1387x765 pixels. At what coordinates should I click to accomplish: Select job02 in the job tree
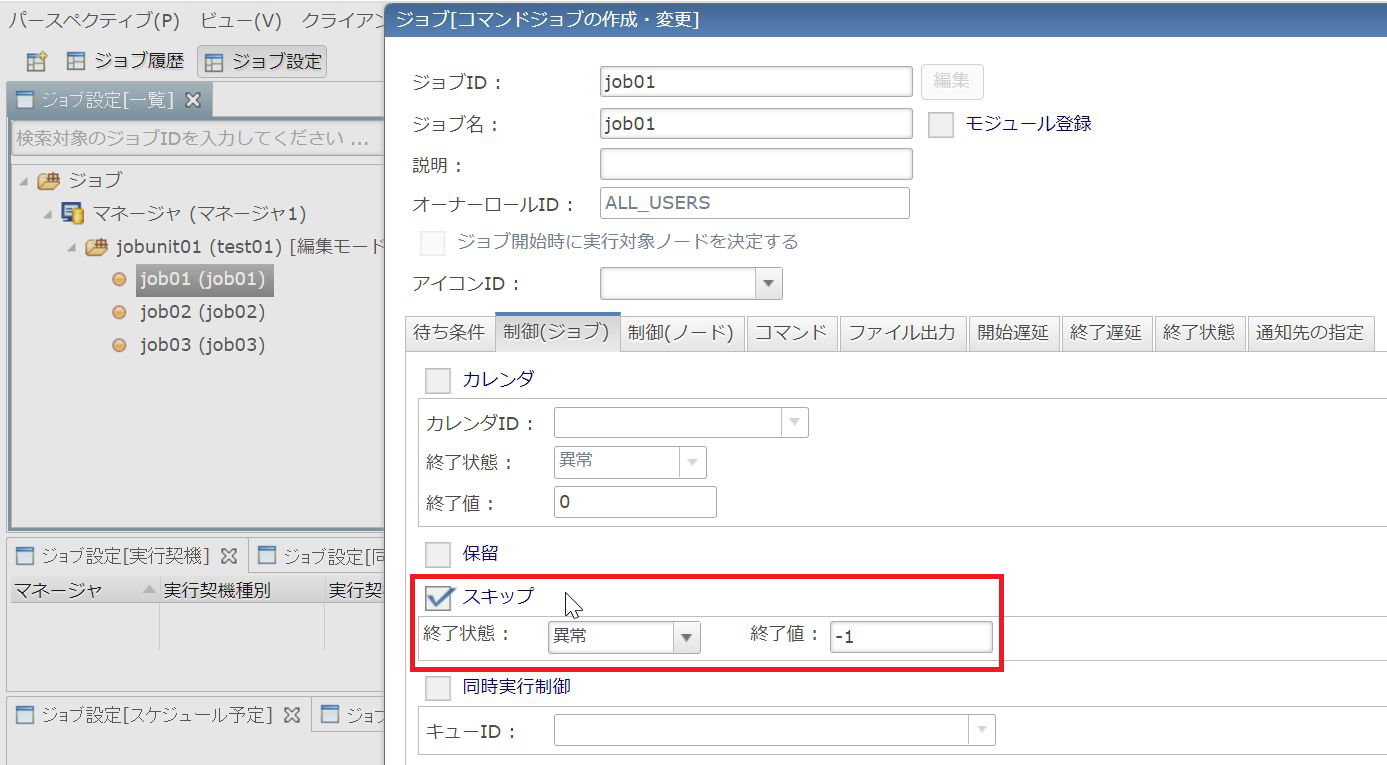[202, 312]
